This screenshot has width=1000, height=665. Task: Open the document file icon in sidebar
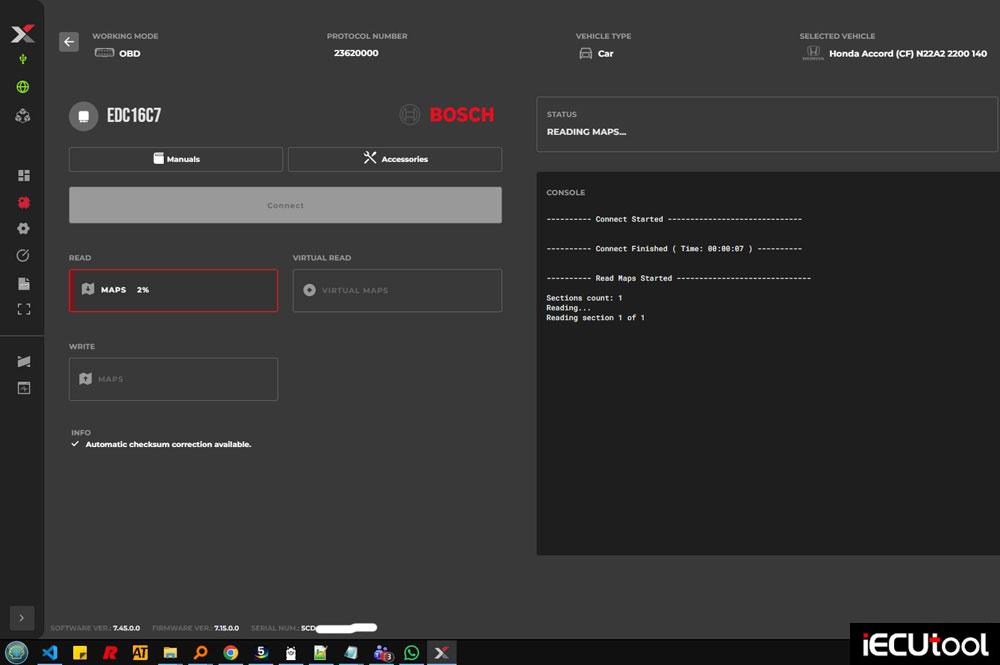23,283
